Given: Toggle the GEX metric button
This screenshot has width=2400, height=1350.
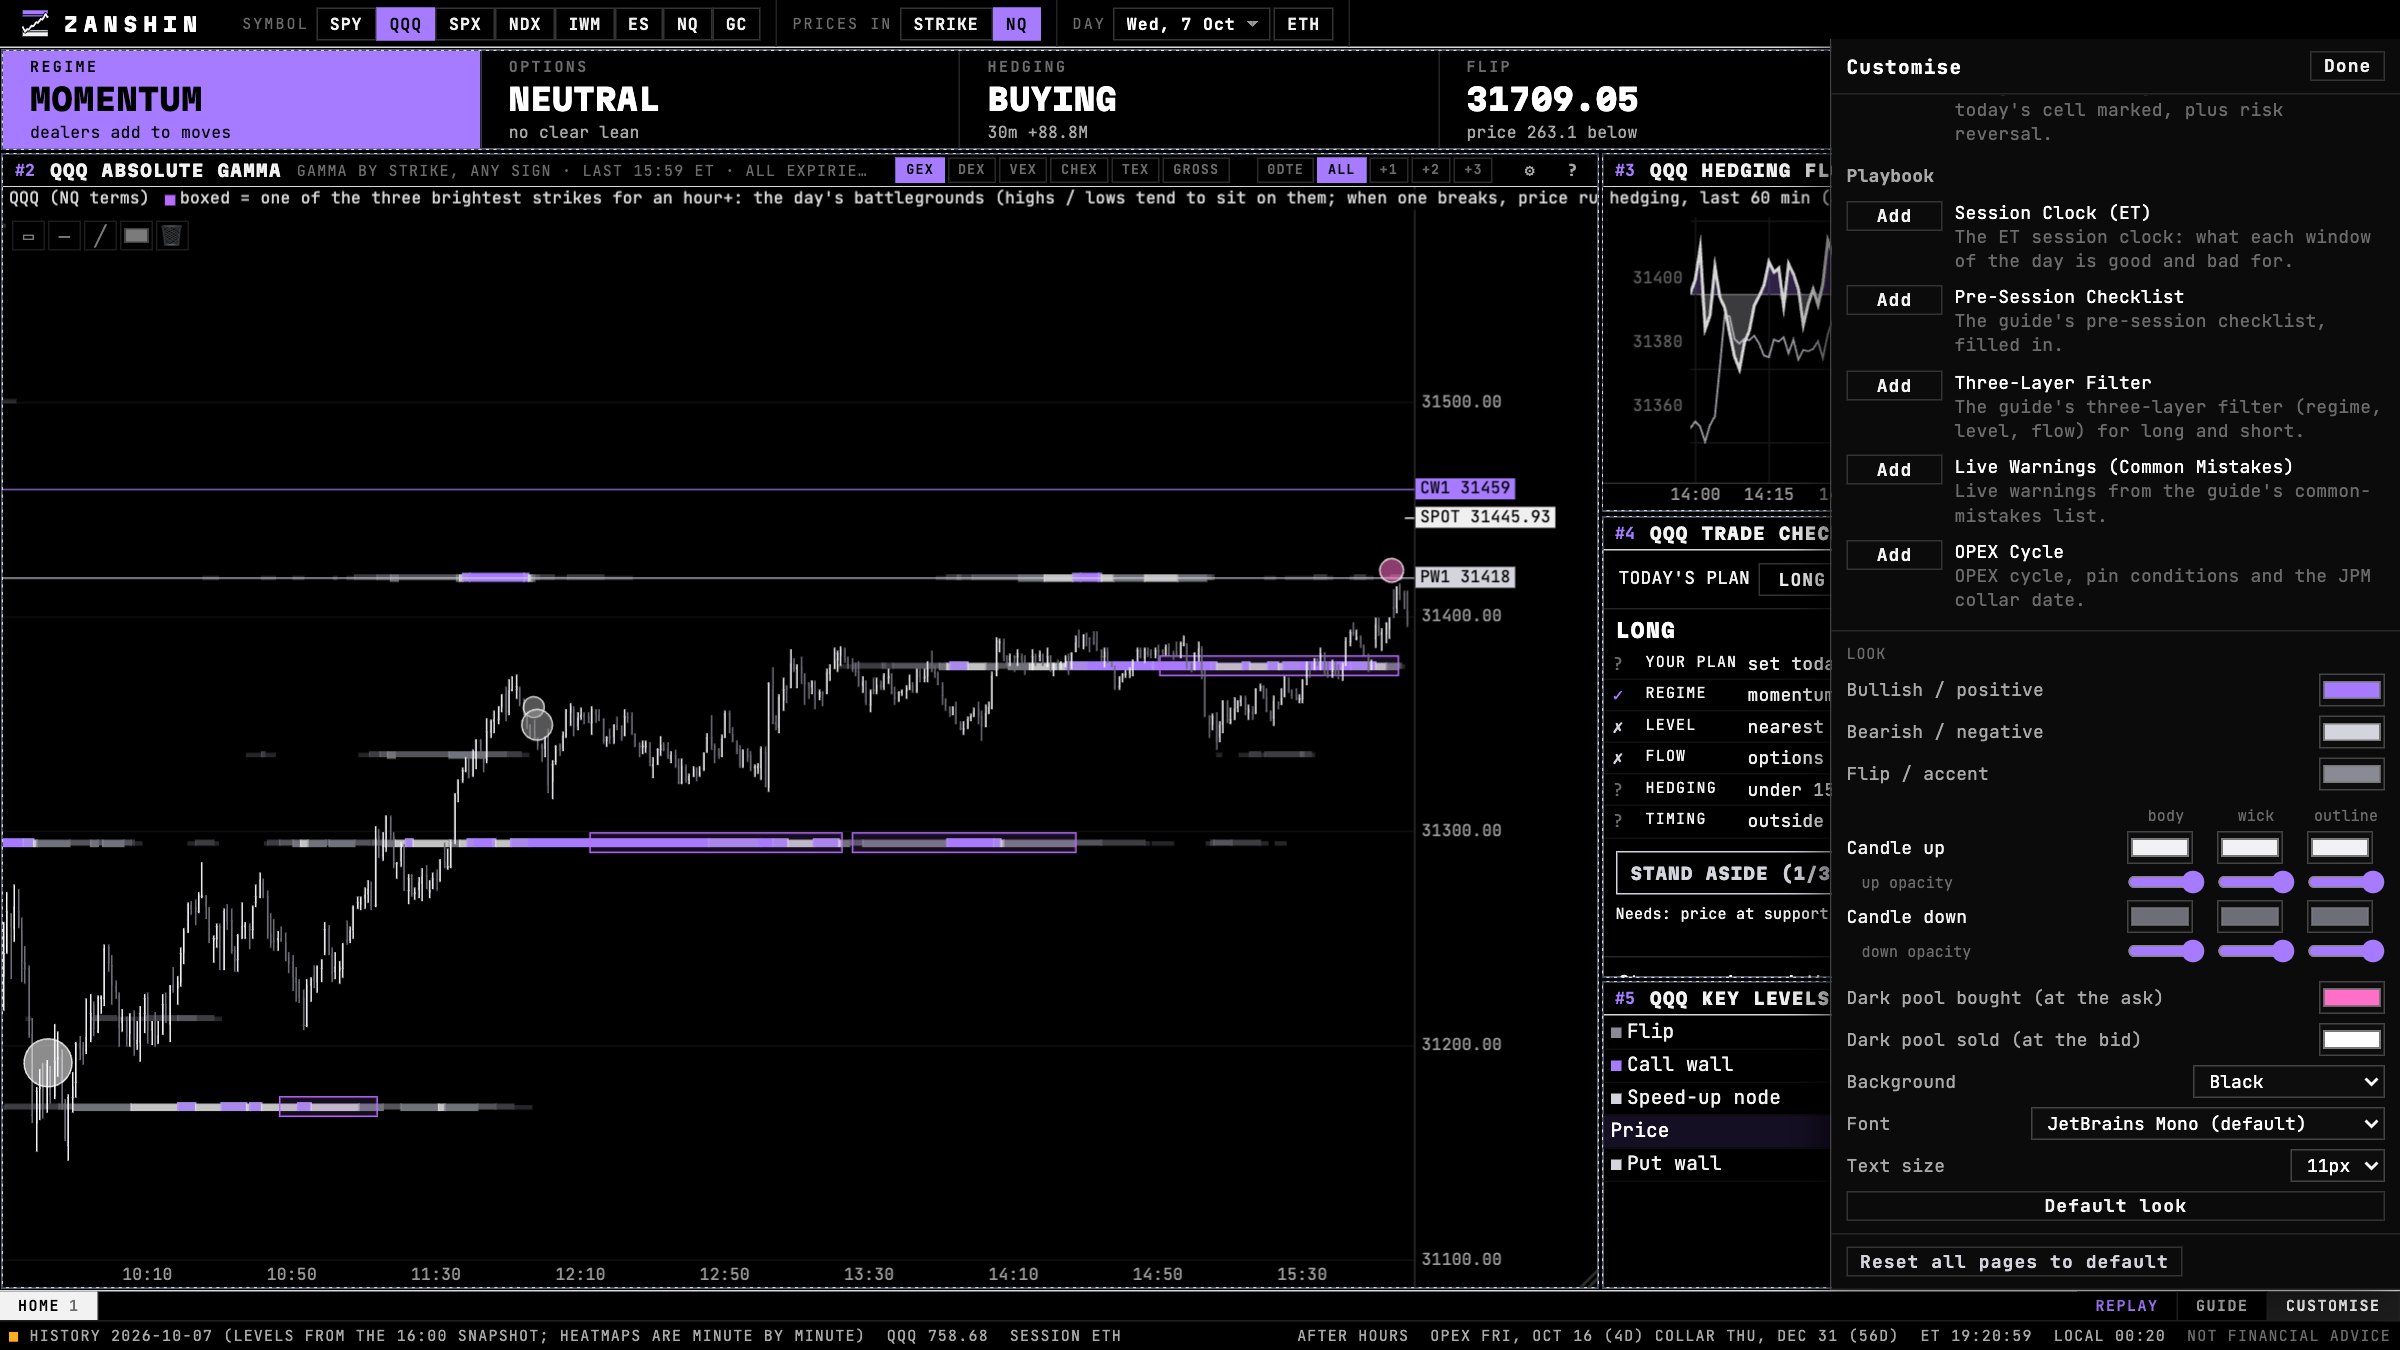Looking at the screenshot, I should (x=919, y=170).
